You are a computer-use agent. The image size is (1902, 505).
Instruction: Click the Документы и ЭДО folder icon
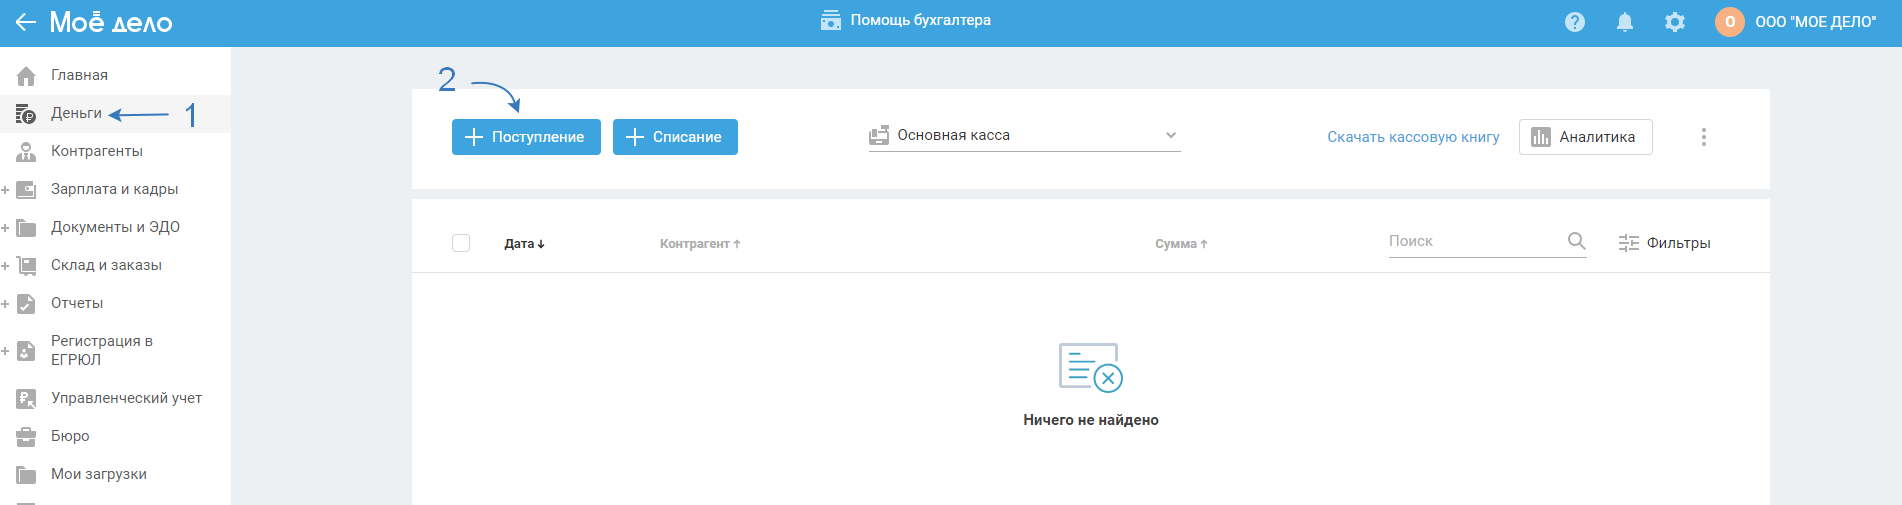pyautogui.click(x=26, y=228)
